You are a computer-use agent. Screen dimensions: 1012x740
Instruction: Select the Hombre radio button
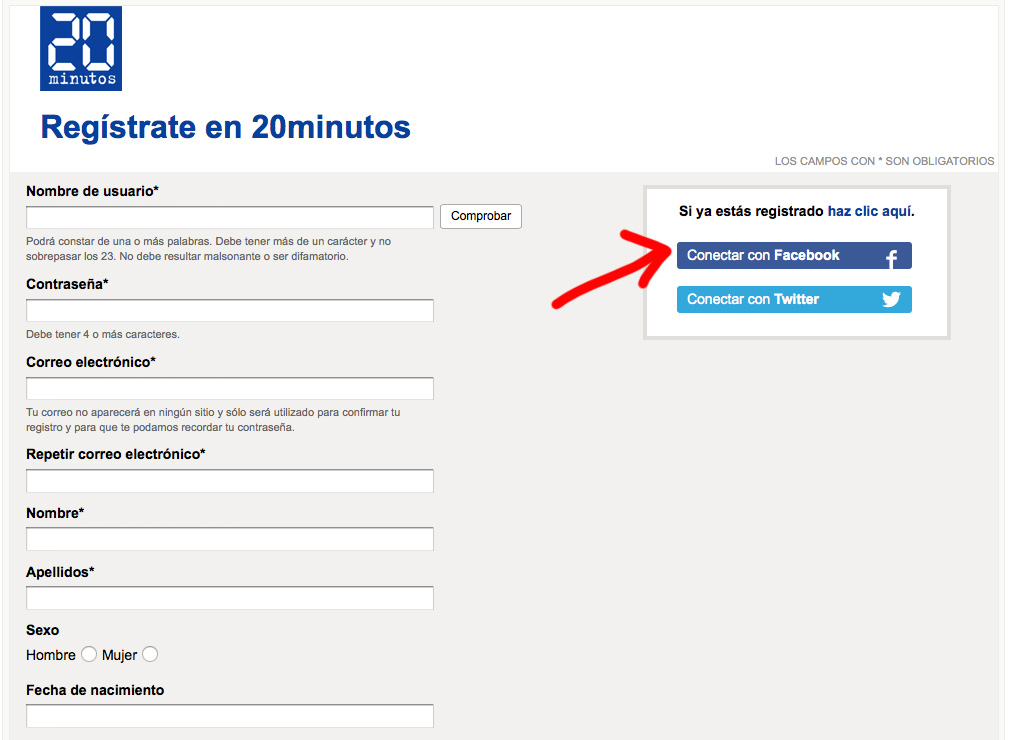[x=88, y=653]
